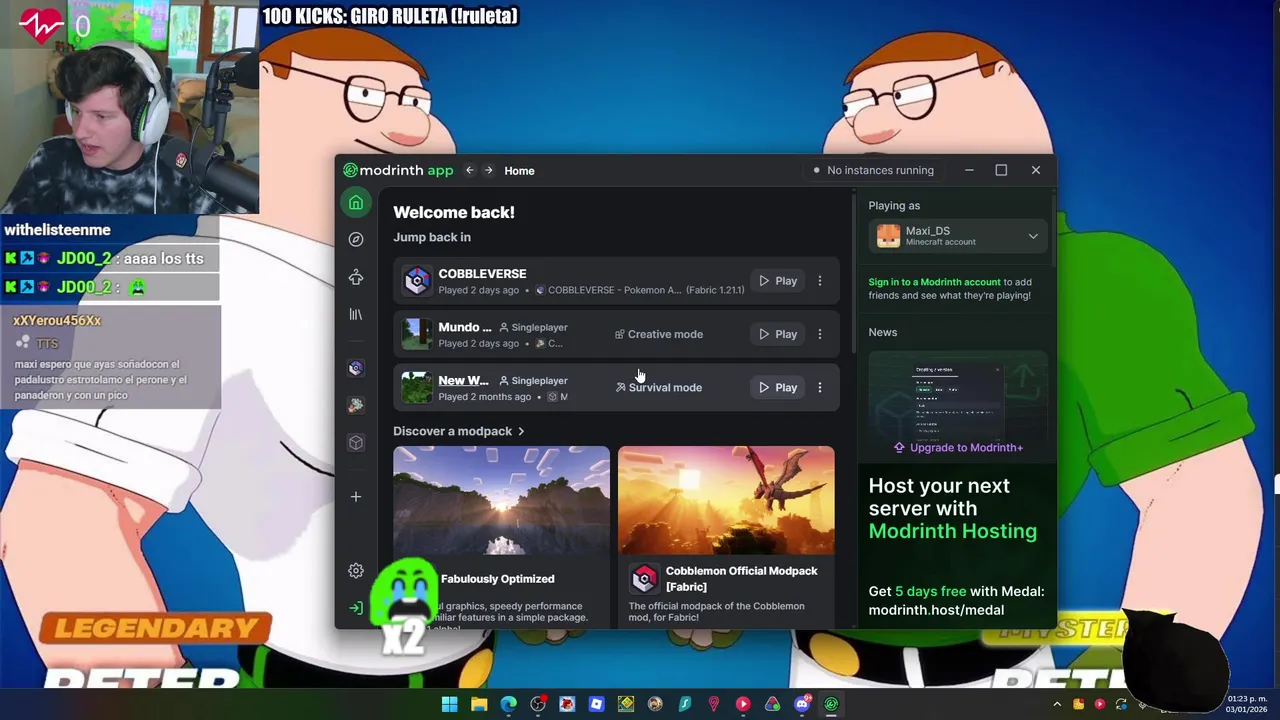Open more options for COBBLEVERSE
Viewport: 1280px width, 720px height.
point(820,281)
